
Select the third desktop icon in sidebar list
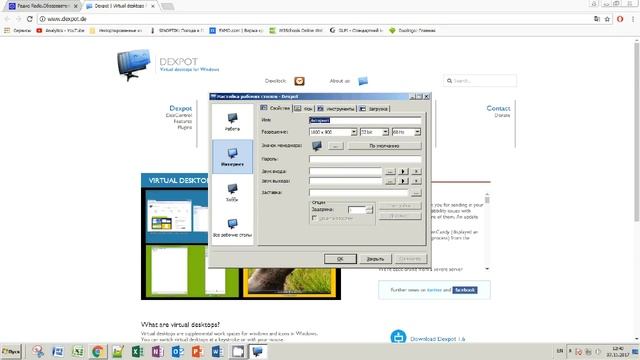click(x=232, y=192)
